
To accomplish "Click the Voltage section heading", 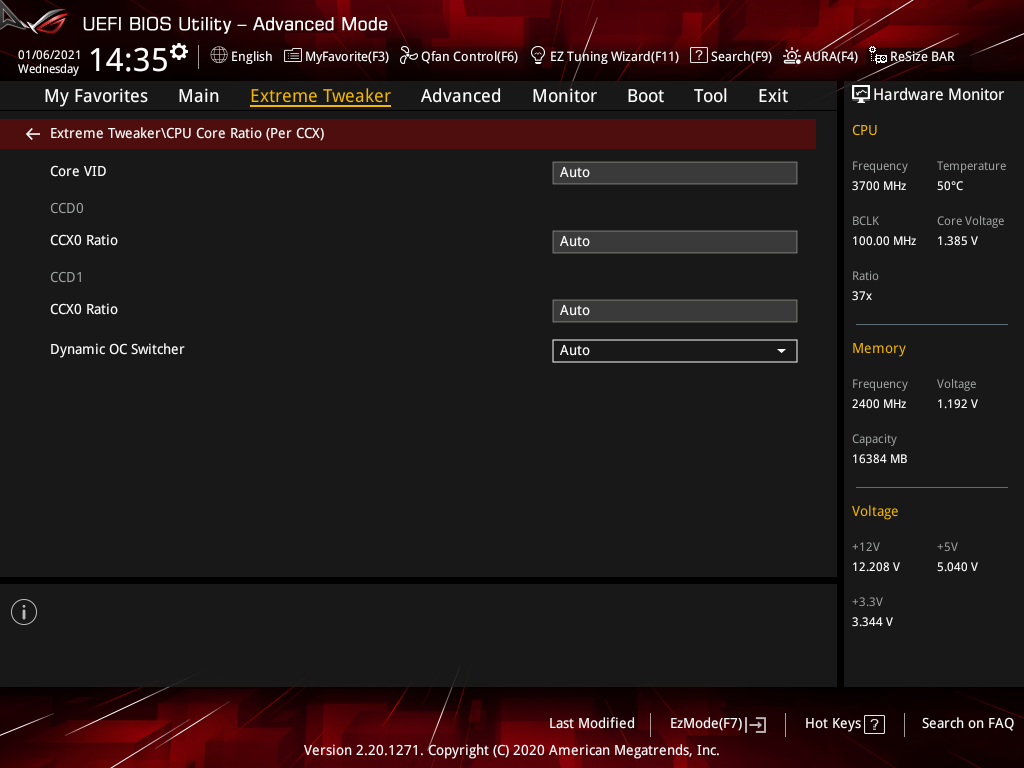I will tap(874, 511).
